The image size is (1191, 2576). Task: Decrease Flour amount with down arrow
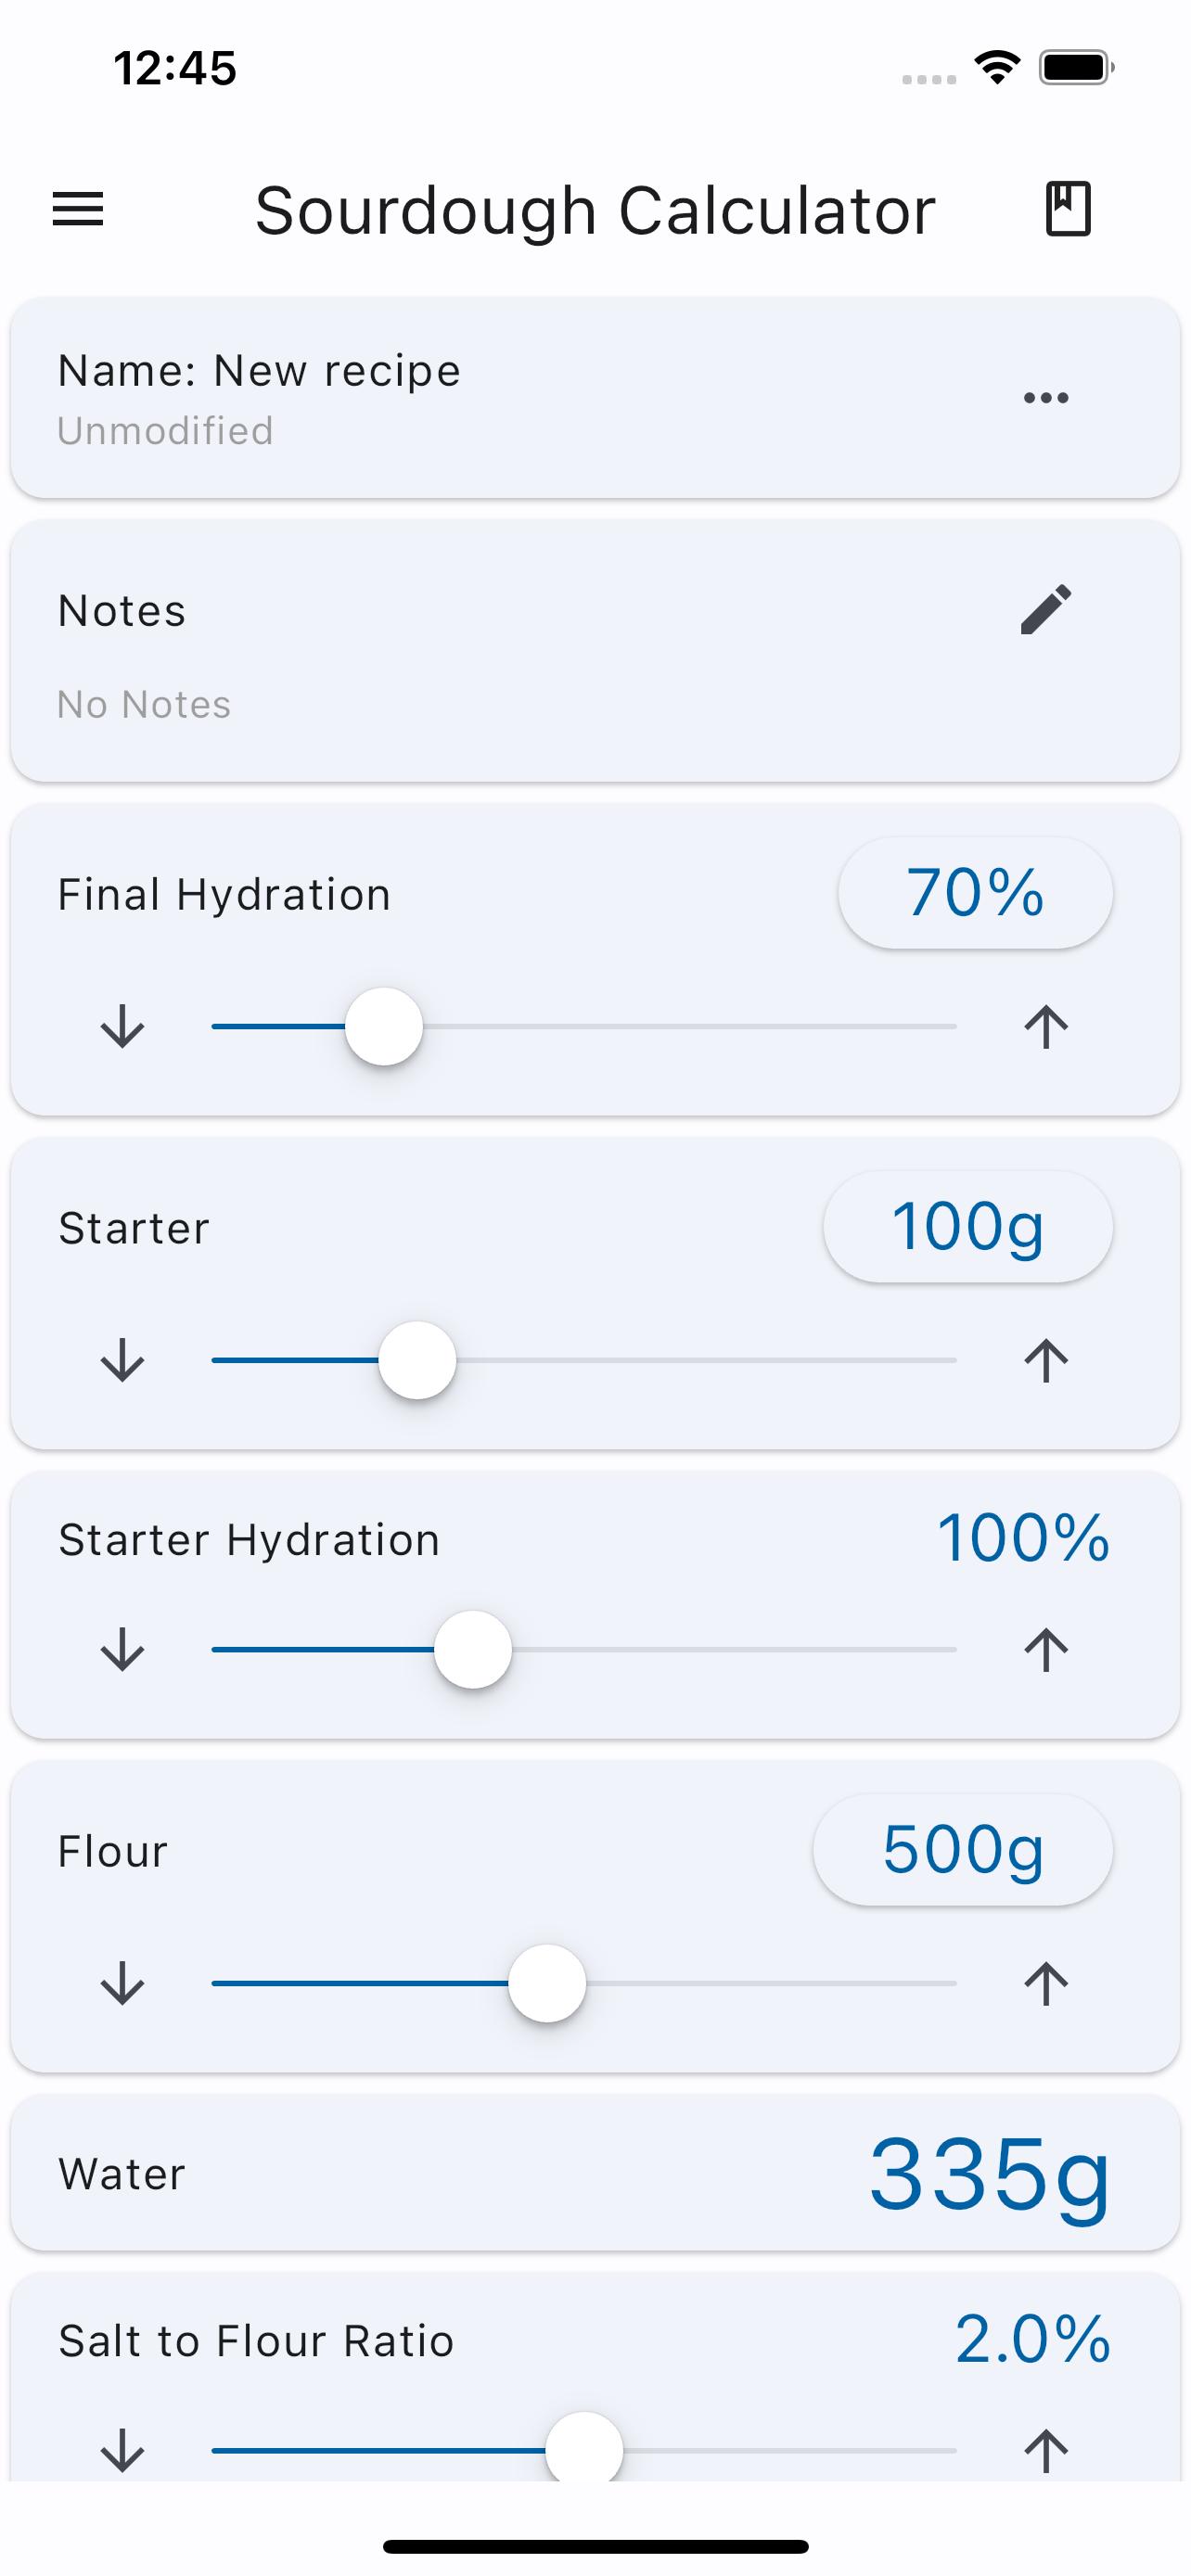(123, 1984)
